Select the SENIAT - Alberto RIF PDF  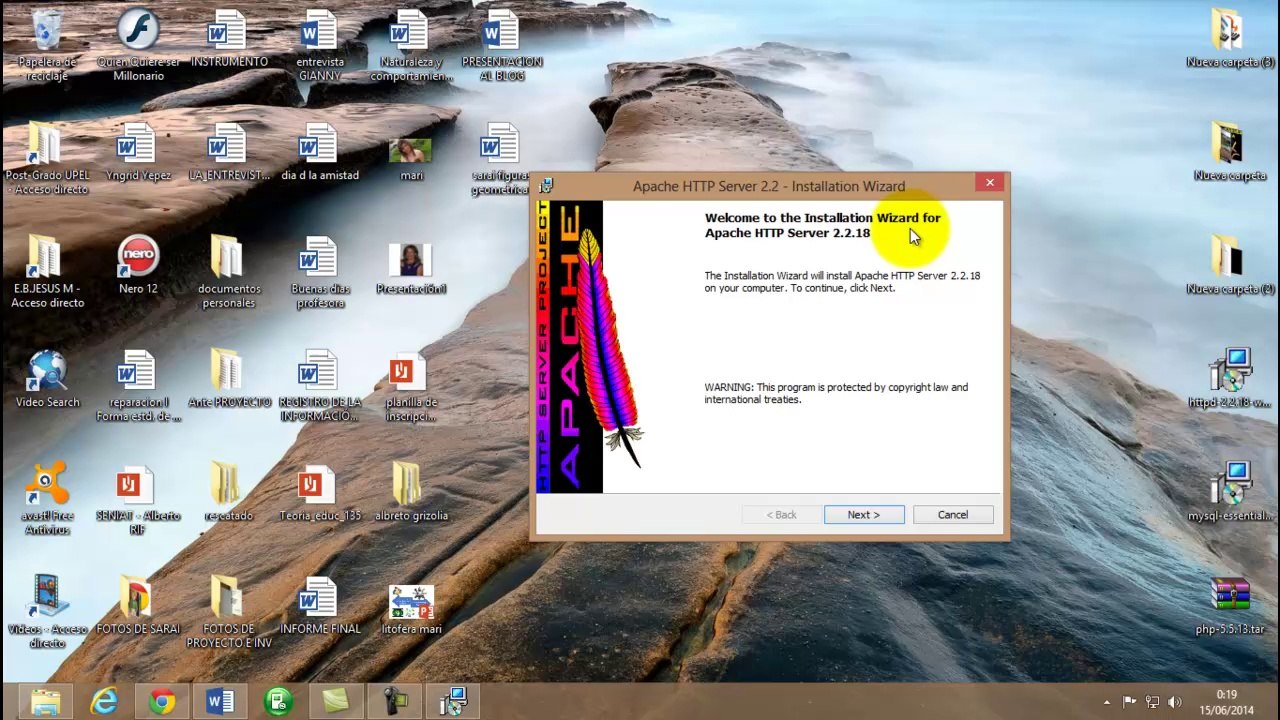[138, 499]
